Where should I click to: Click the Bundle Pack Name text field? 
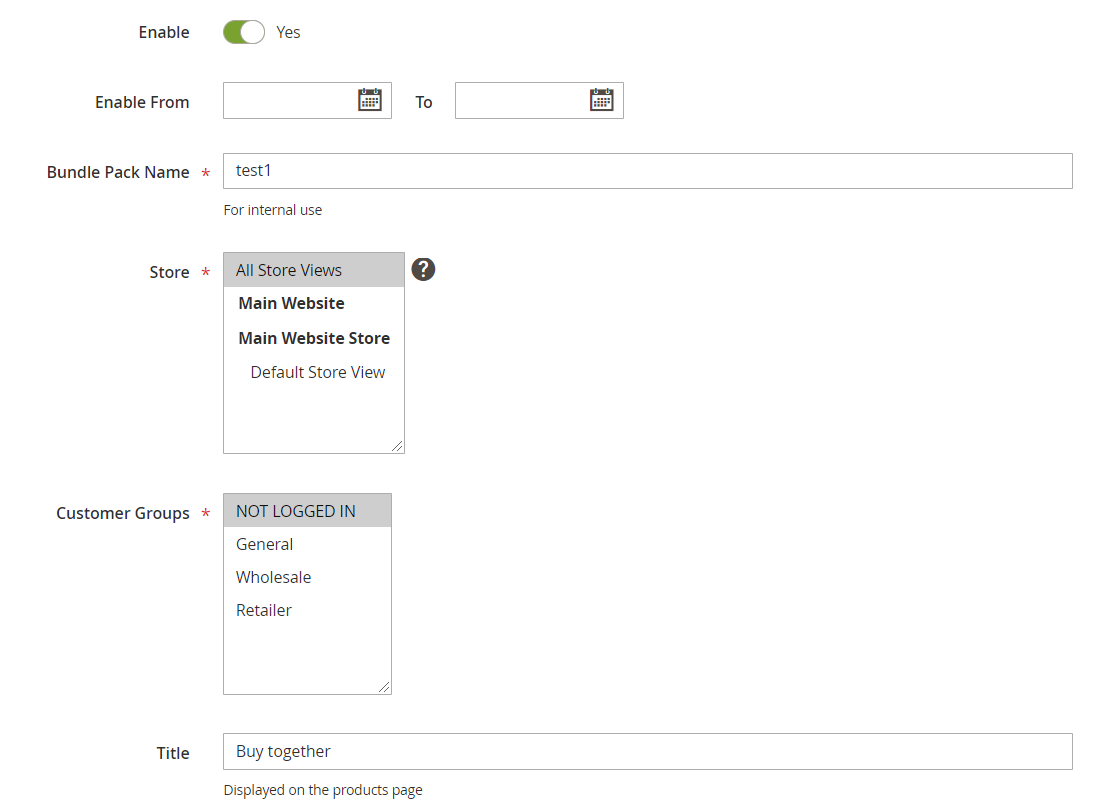coord(647,171)
